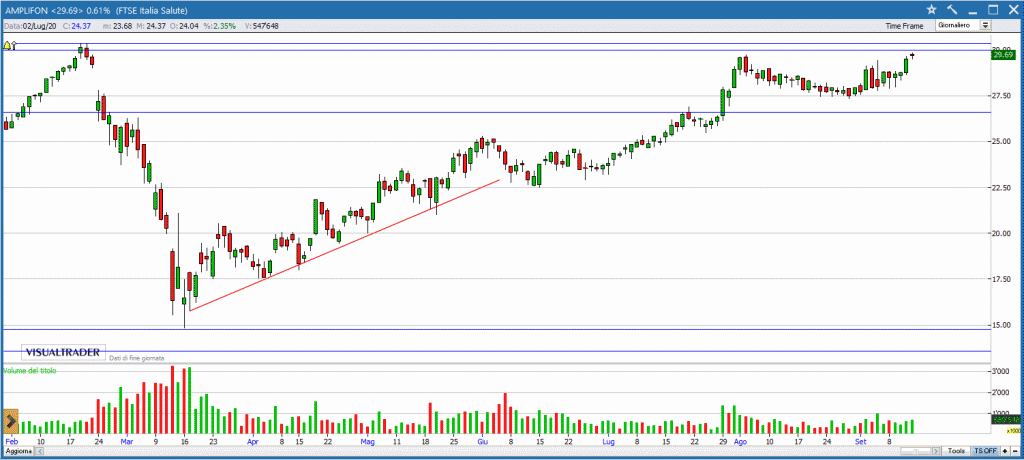
Task: Click the green 29.69 current price tag
Action: tap(1002, 56)
